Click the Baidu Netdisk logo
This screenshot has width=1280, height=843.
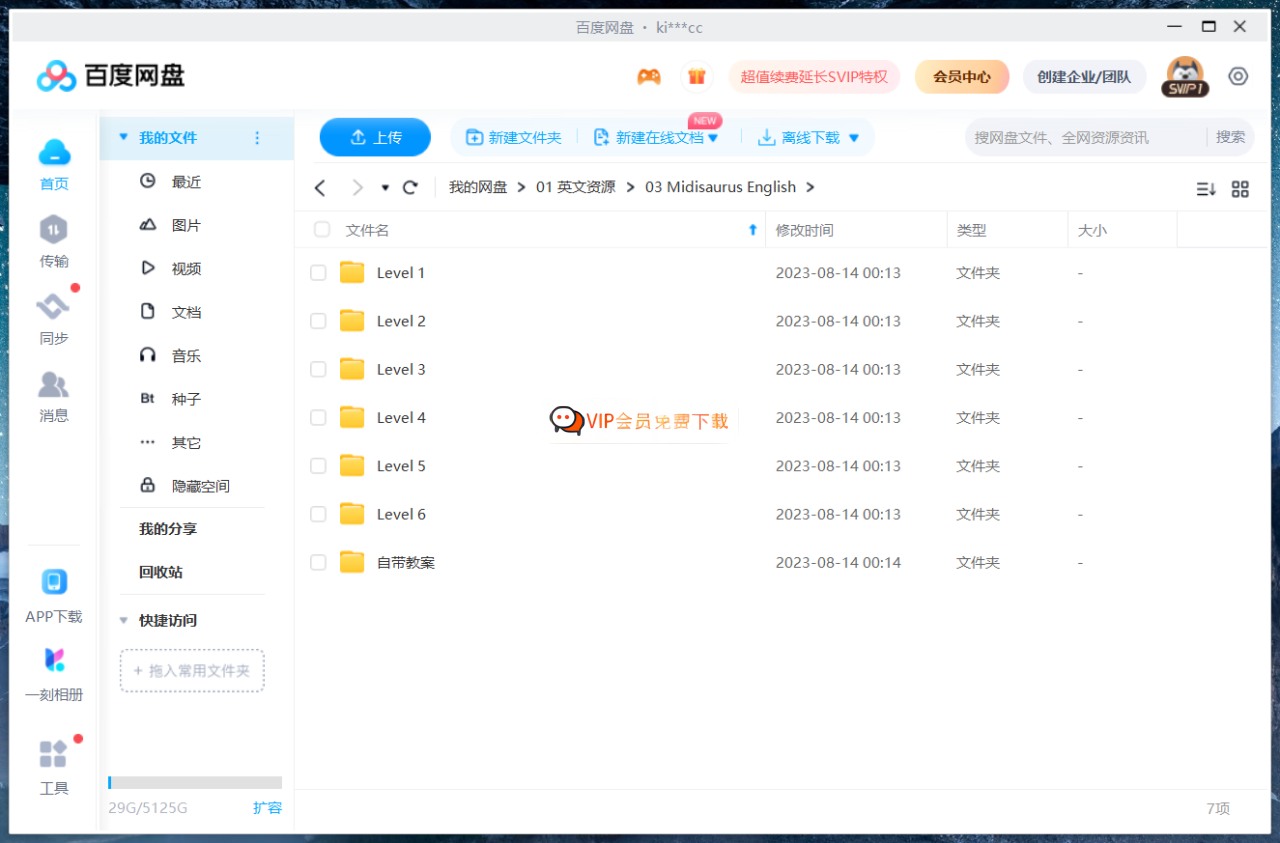[x=111, y=76]
